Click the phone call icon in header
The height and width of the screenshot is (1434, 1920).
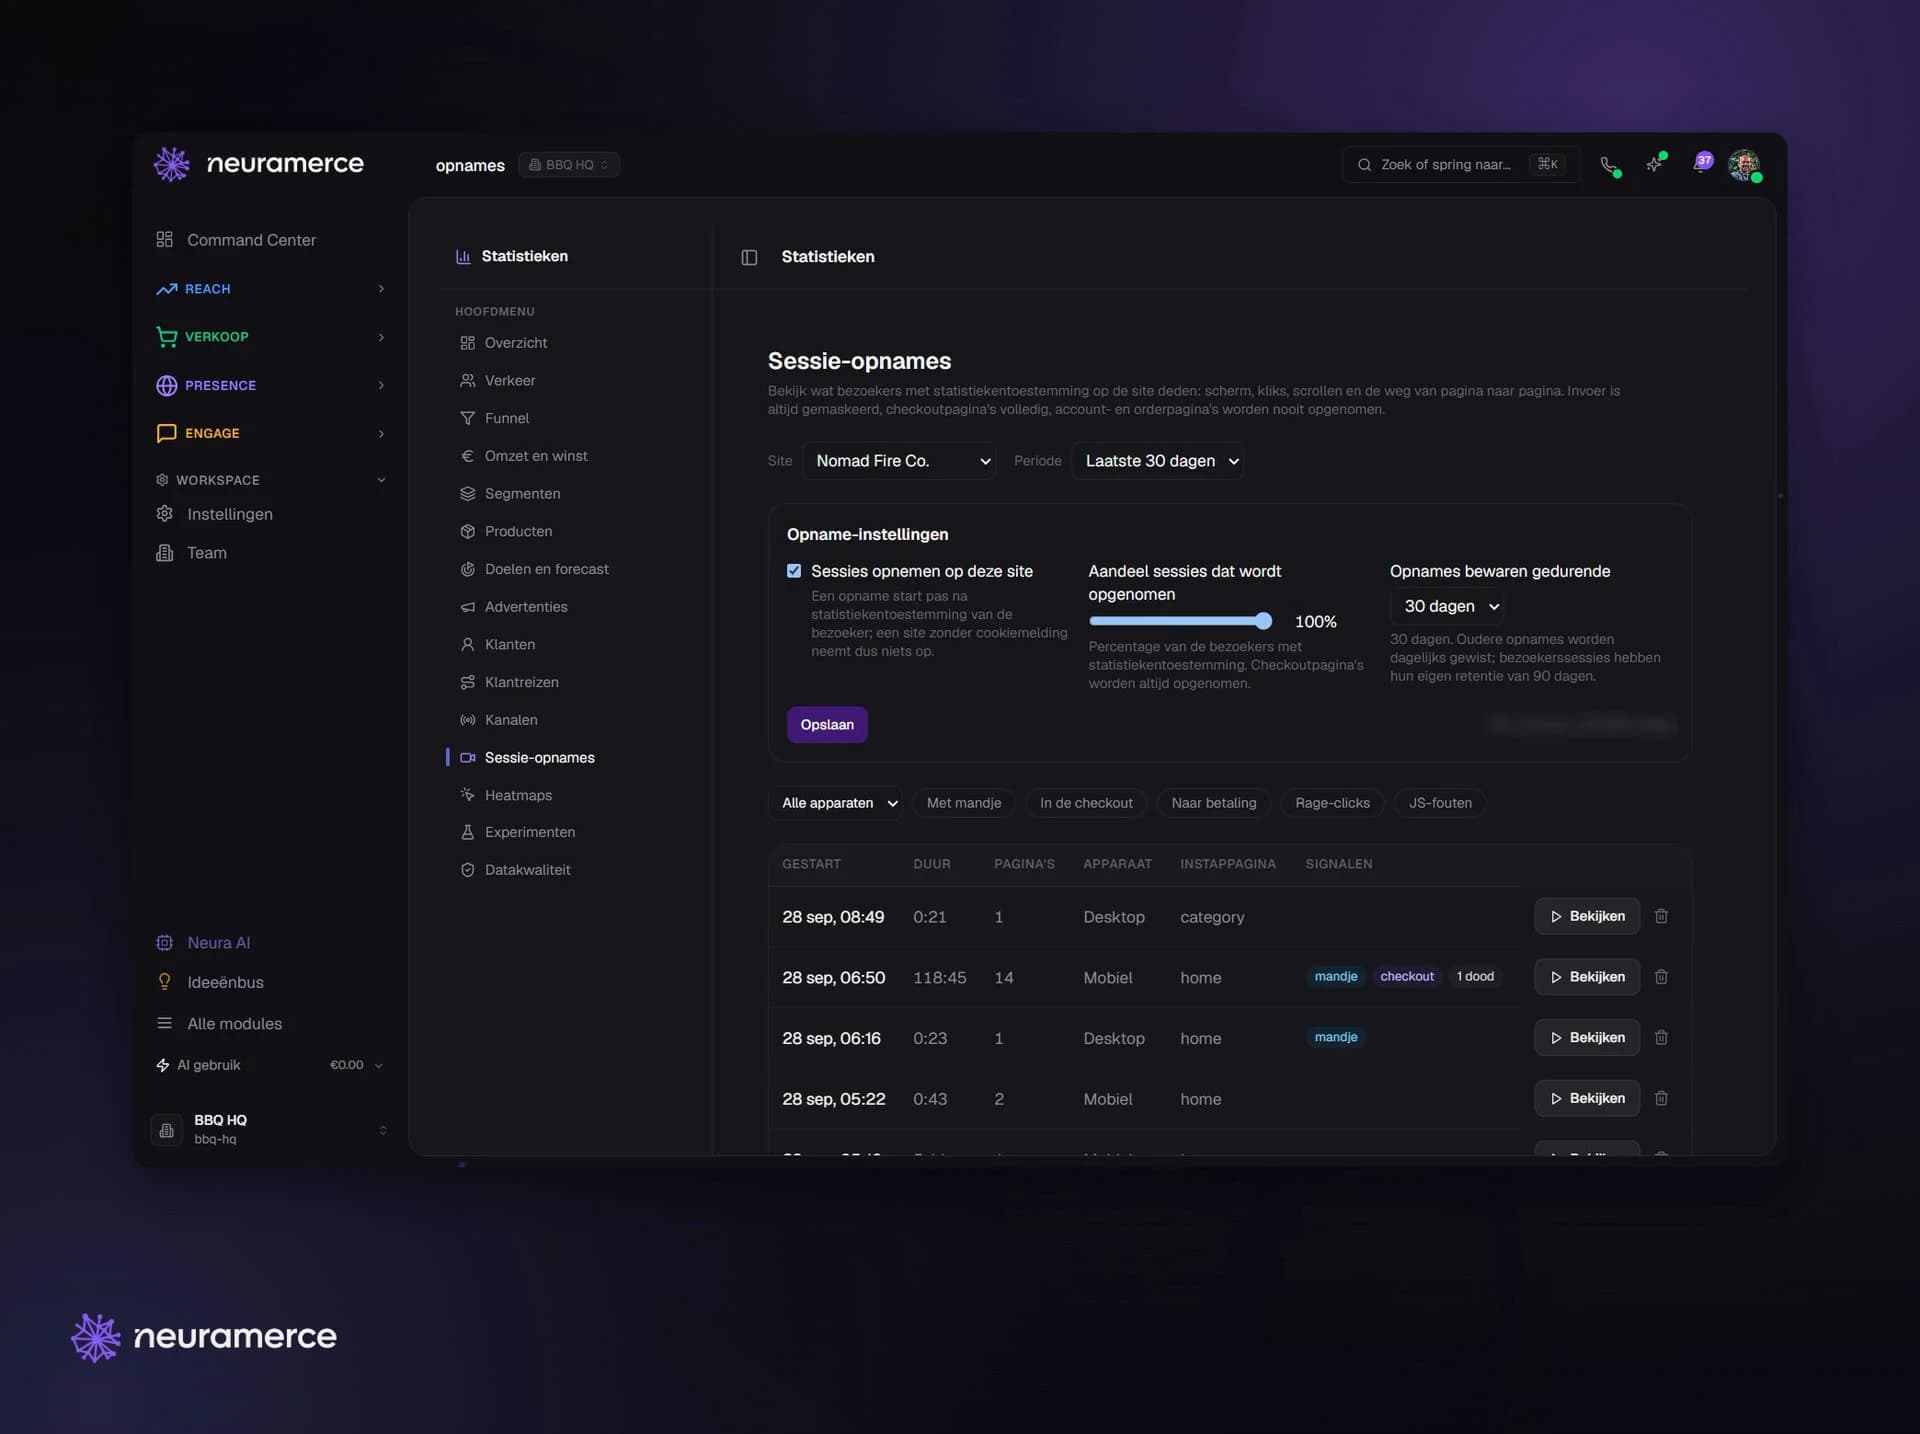click(x=1609, y=165)
